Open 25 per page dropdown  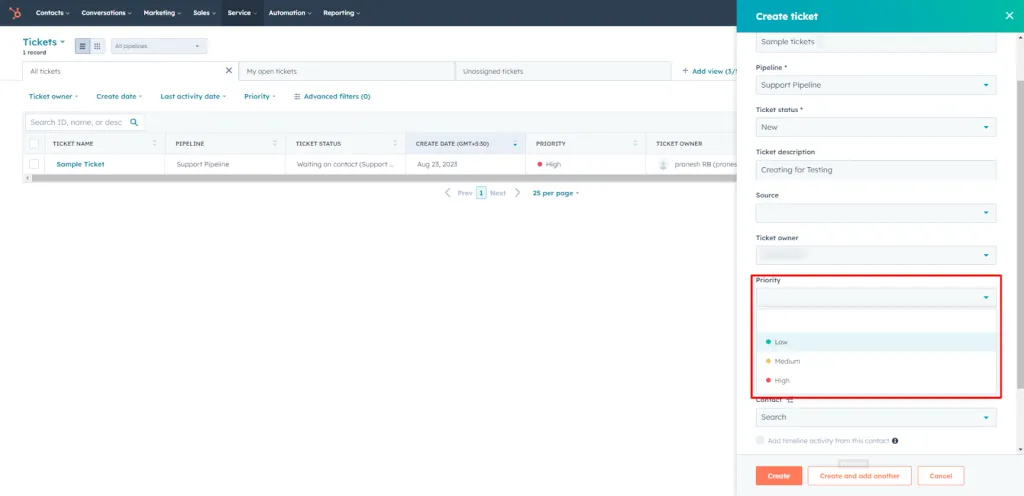tap(556, 193)
